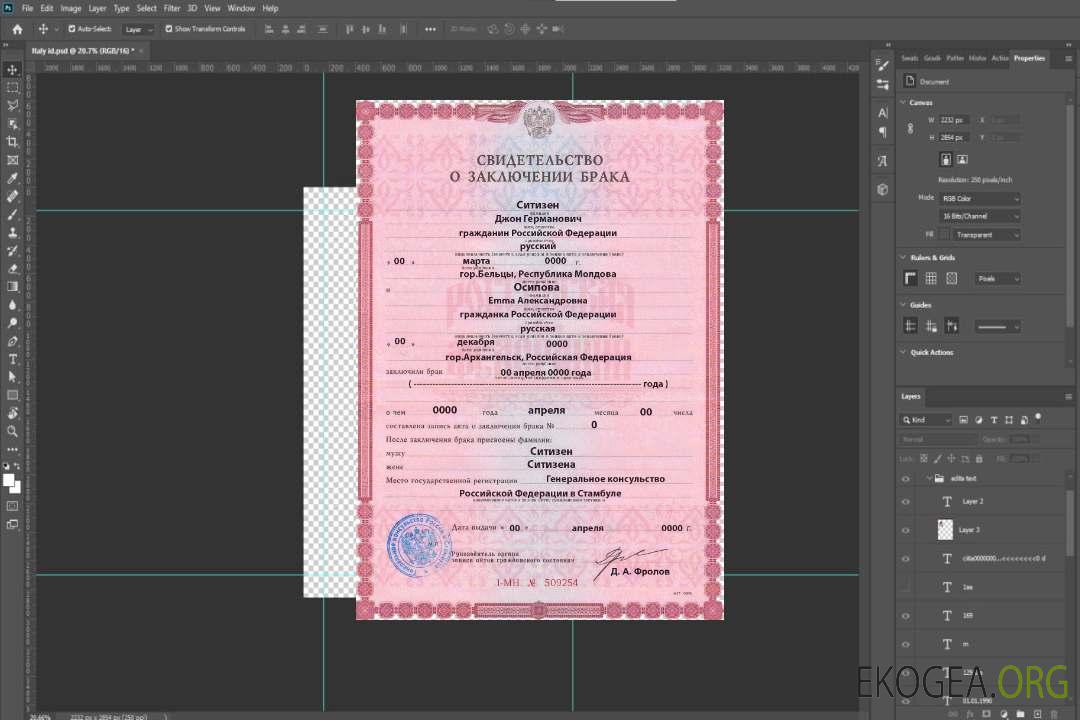Click the foreground/background color swatches
This screenshot has width=1080, height=720.
coord(12,483)
